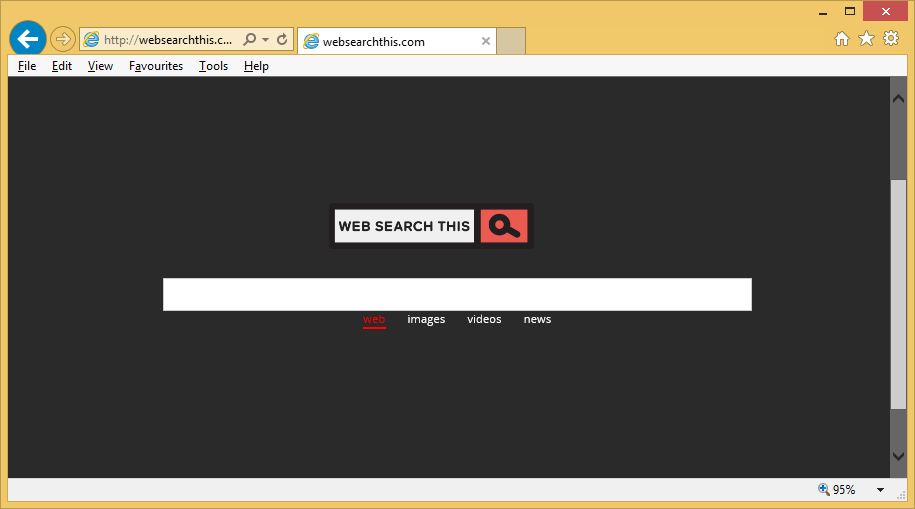Close the websearchthis.com tab
This screenshot has width=915, height=509.
tap(486, 41)
